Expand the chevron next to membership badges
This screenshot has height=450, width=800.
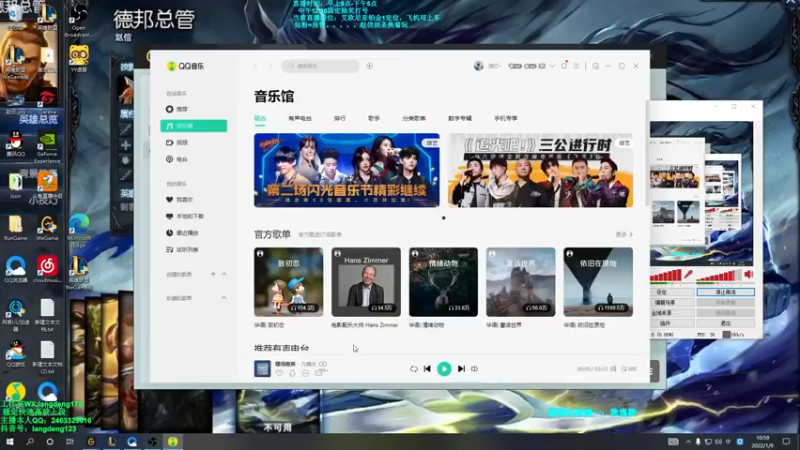(x=552, y=66)
